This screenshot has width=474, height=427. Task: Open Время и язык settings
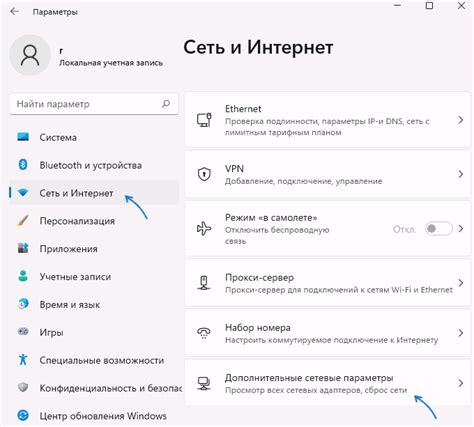click(94, 304)
